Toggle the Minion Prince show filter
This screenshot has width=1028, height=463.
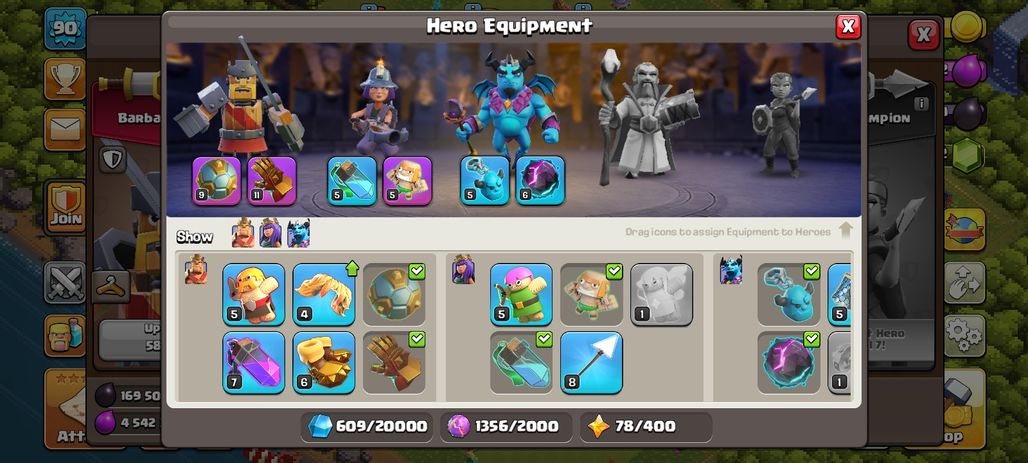[298, 233]
